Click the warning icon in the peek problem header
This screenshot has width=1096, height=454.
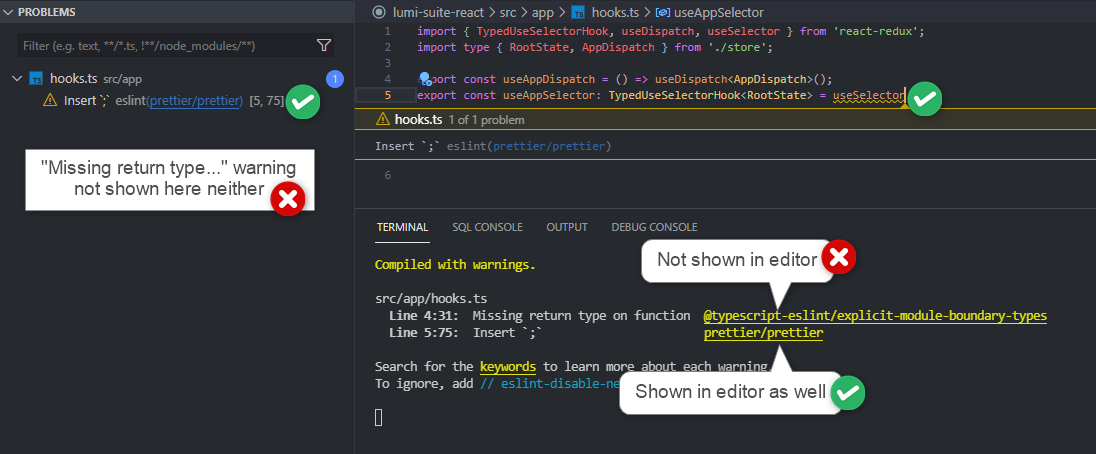coord(382,119)
